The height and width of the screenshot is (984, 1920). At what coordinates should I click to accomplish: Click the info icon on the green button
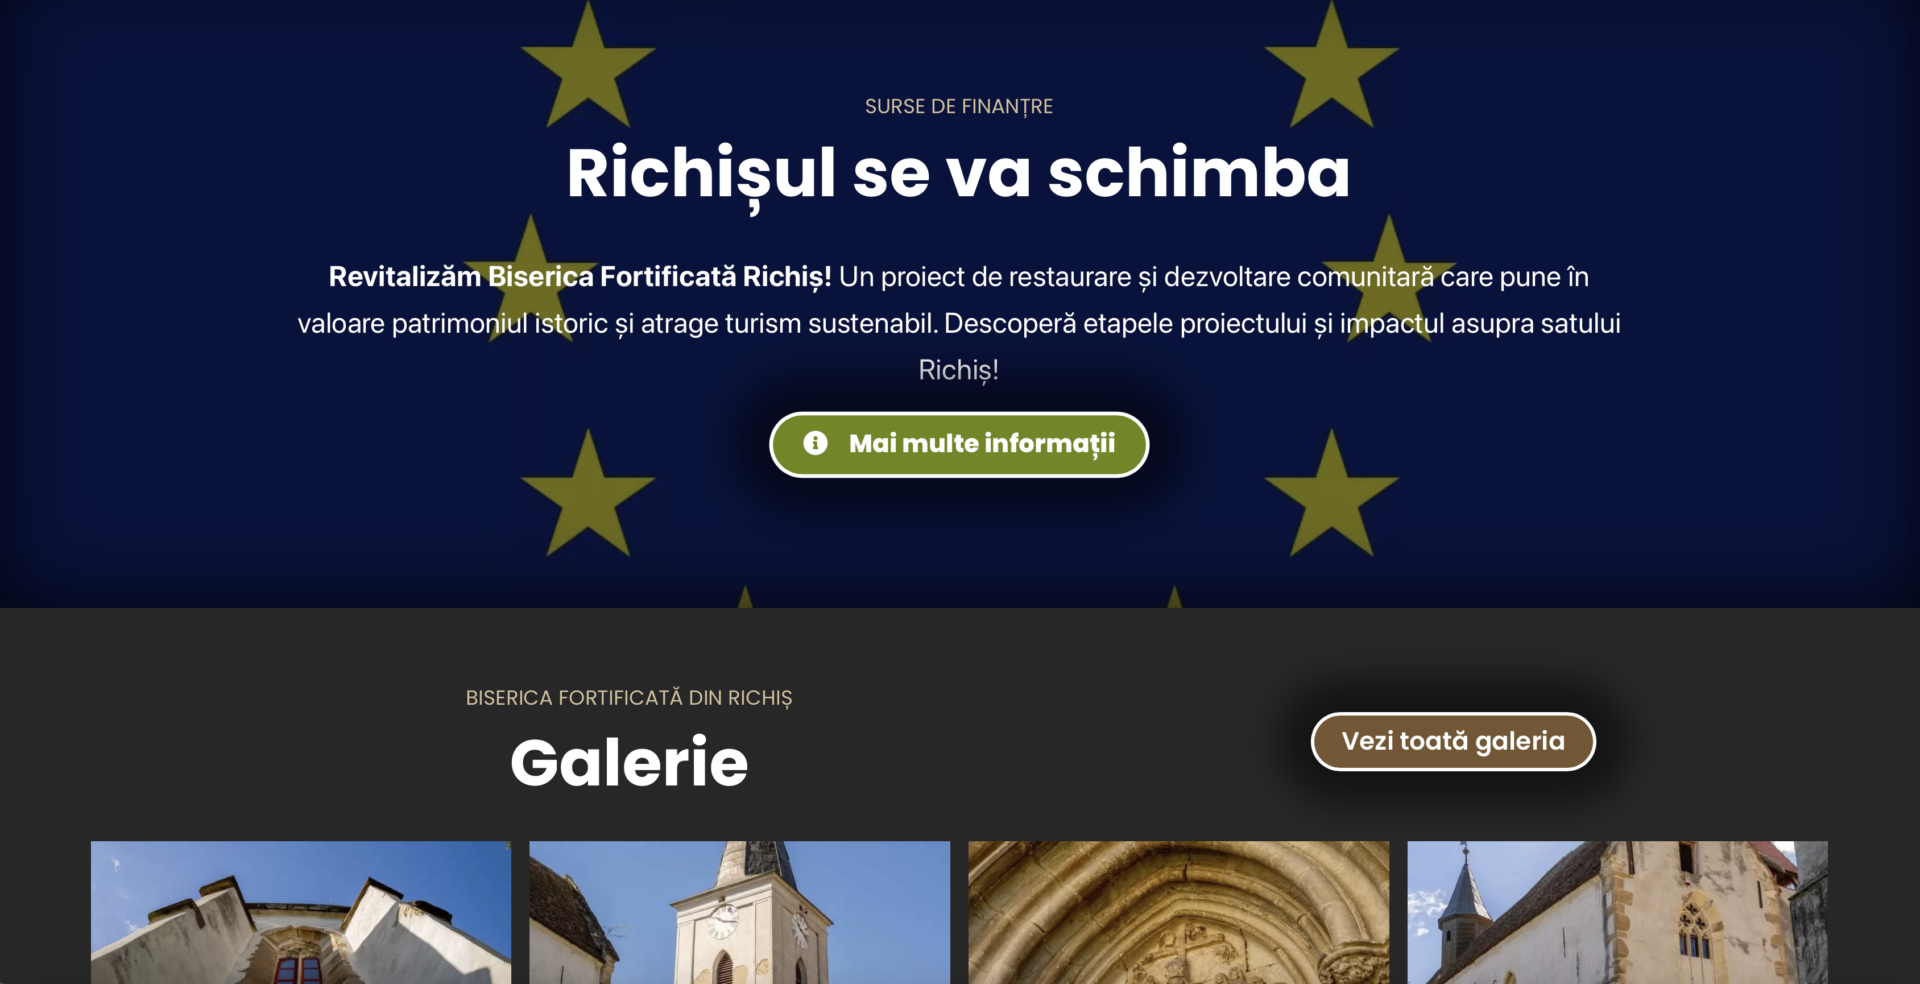(815, 443)
